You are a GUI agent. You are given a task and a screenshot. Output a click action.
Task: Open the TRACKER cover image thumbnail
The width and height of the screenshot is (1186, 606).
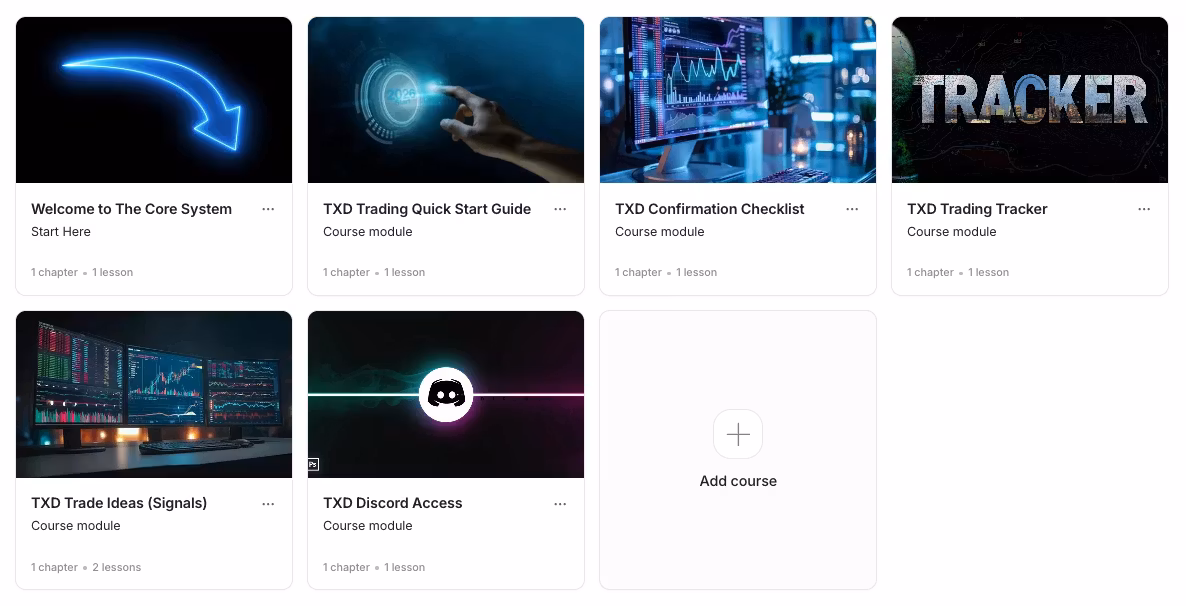click(1030, 100)
